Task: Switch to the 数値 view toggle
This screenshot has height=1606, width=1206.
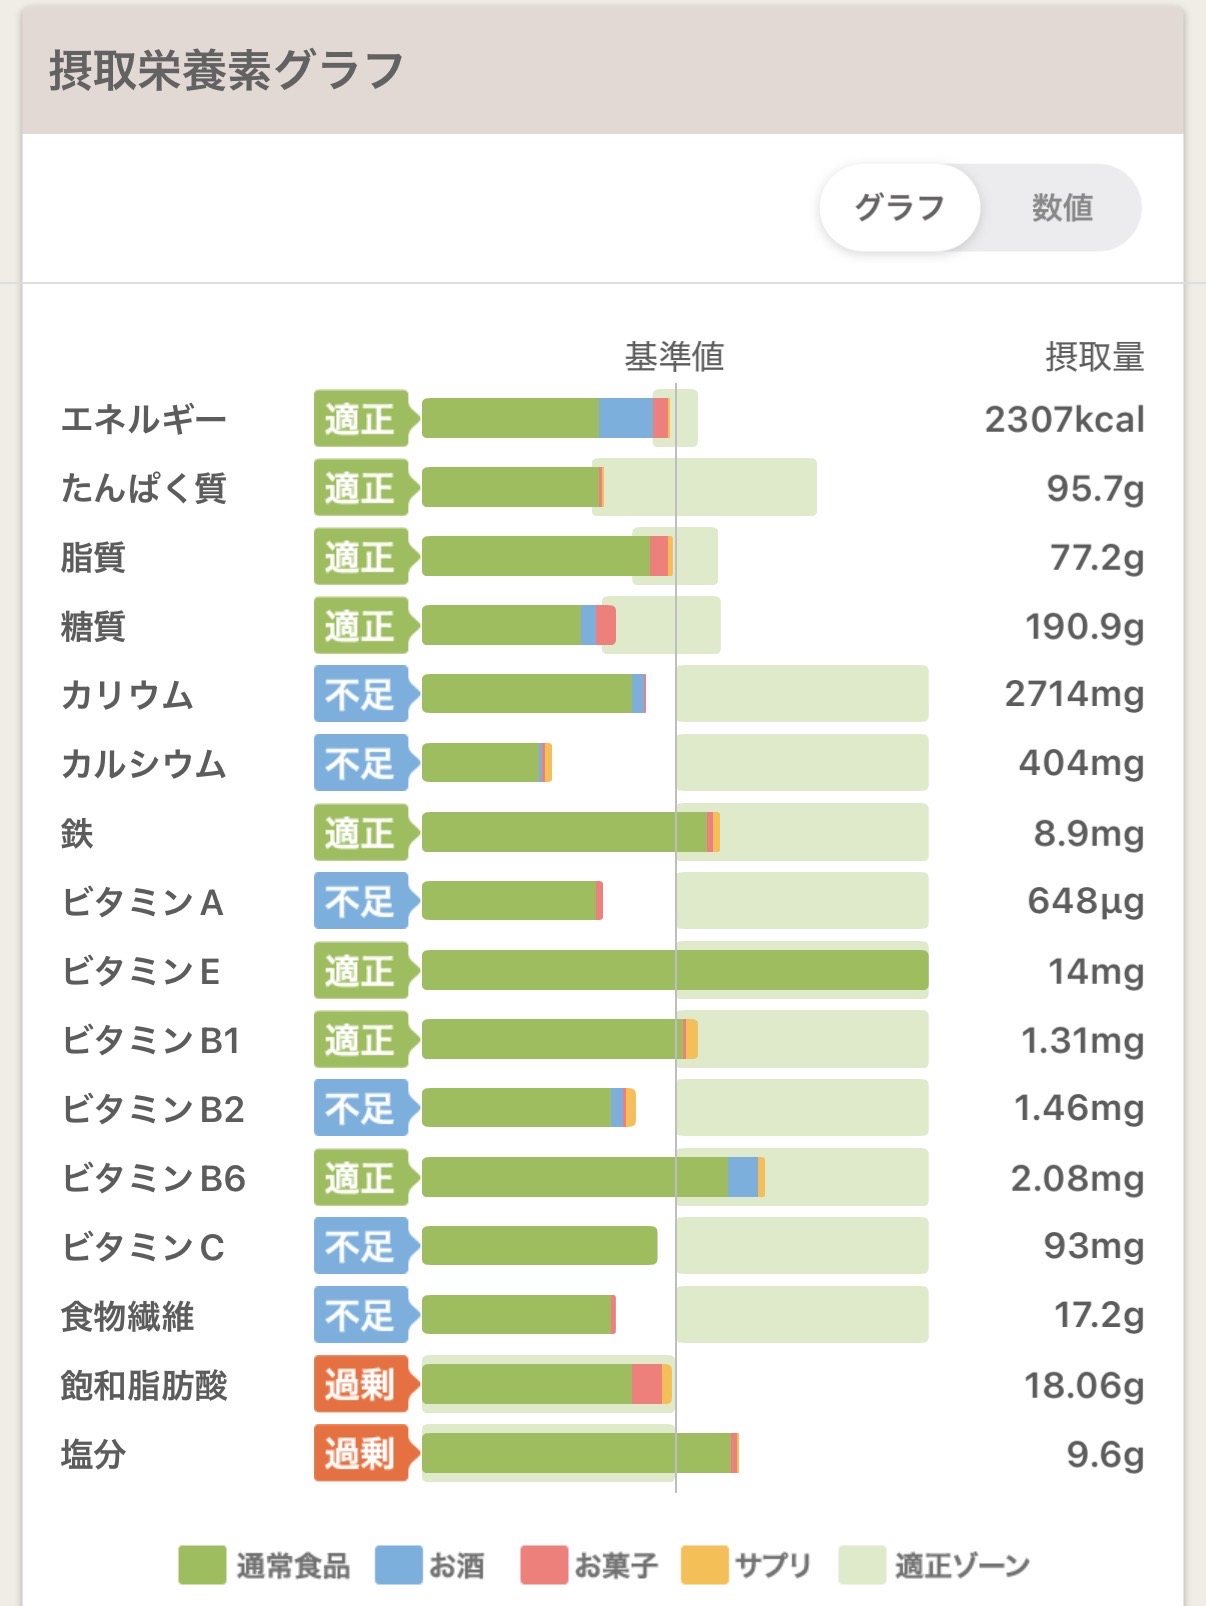Action: 1062,208
